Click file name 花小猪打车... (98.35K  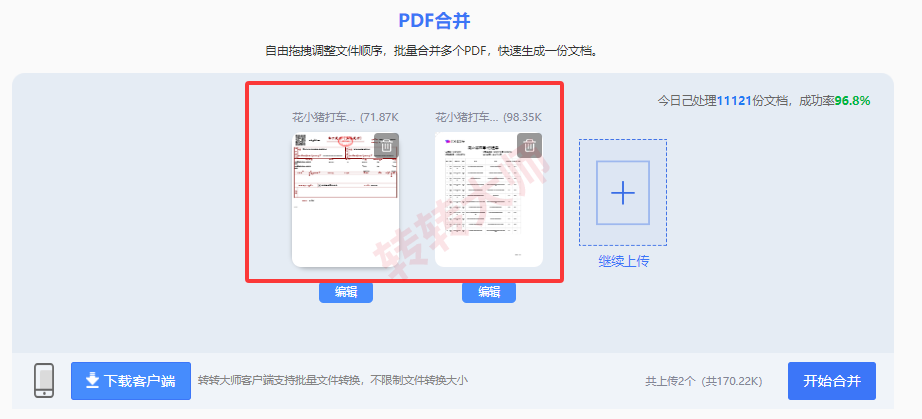pyautogui.click(x=489, y=117)
